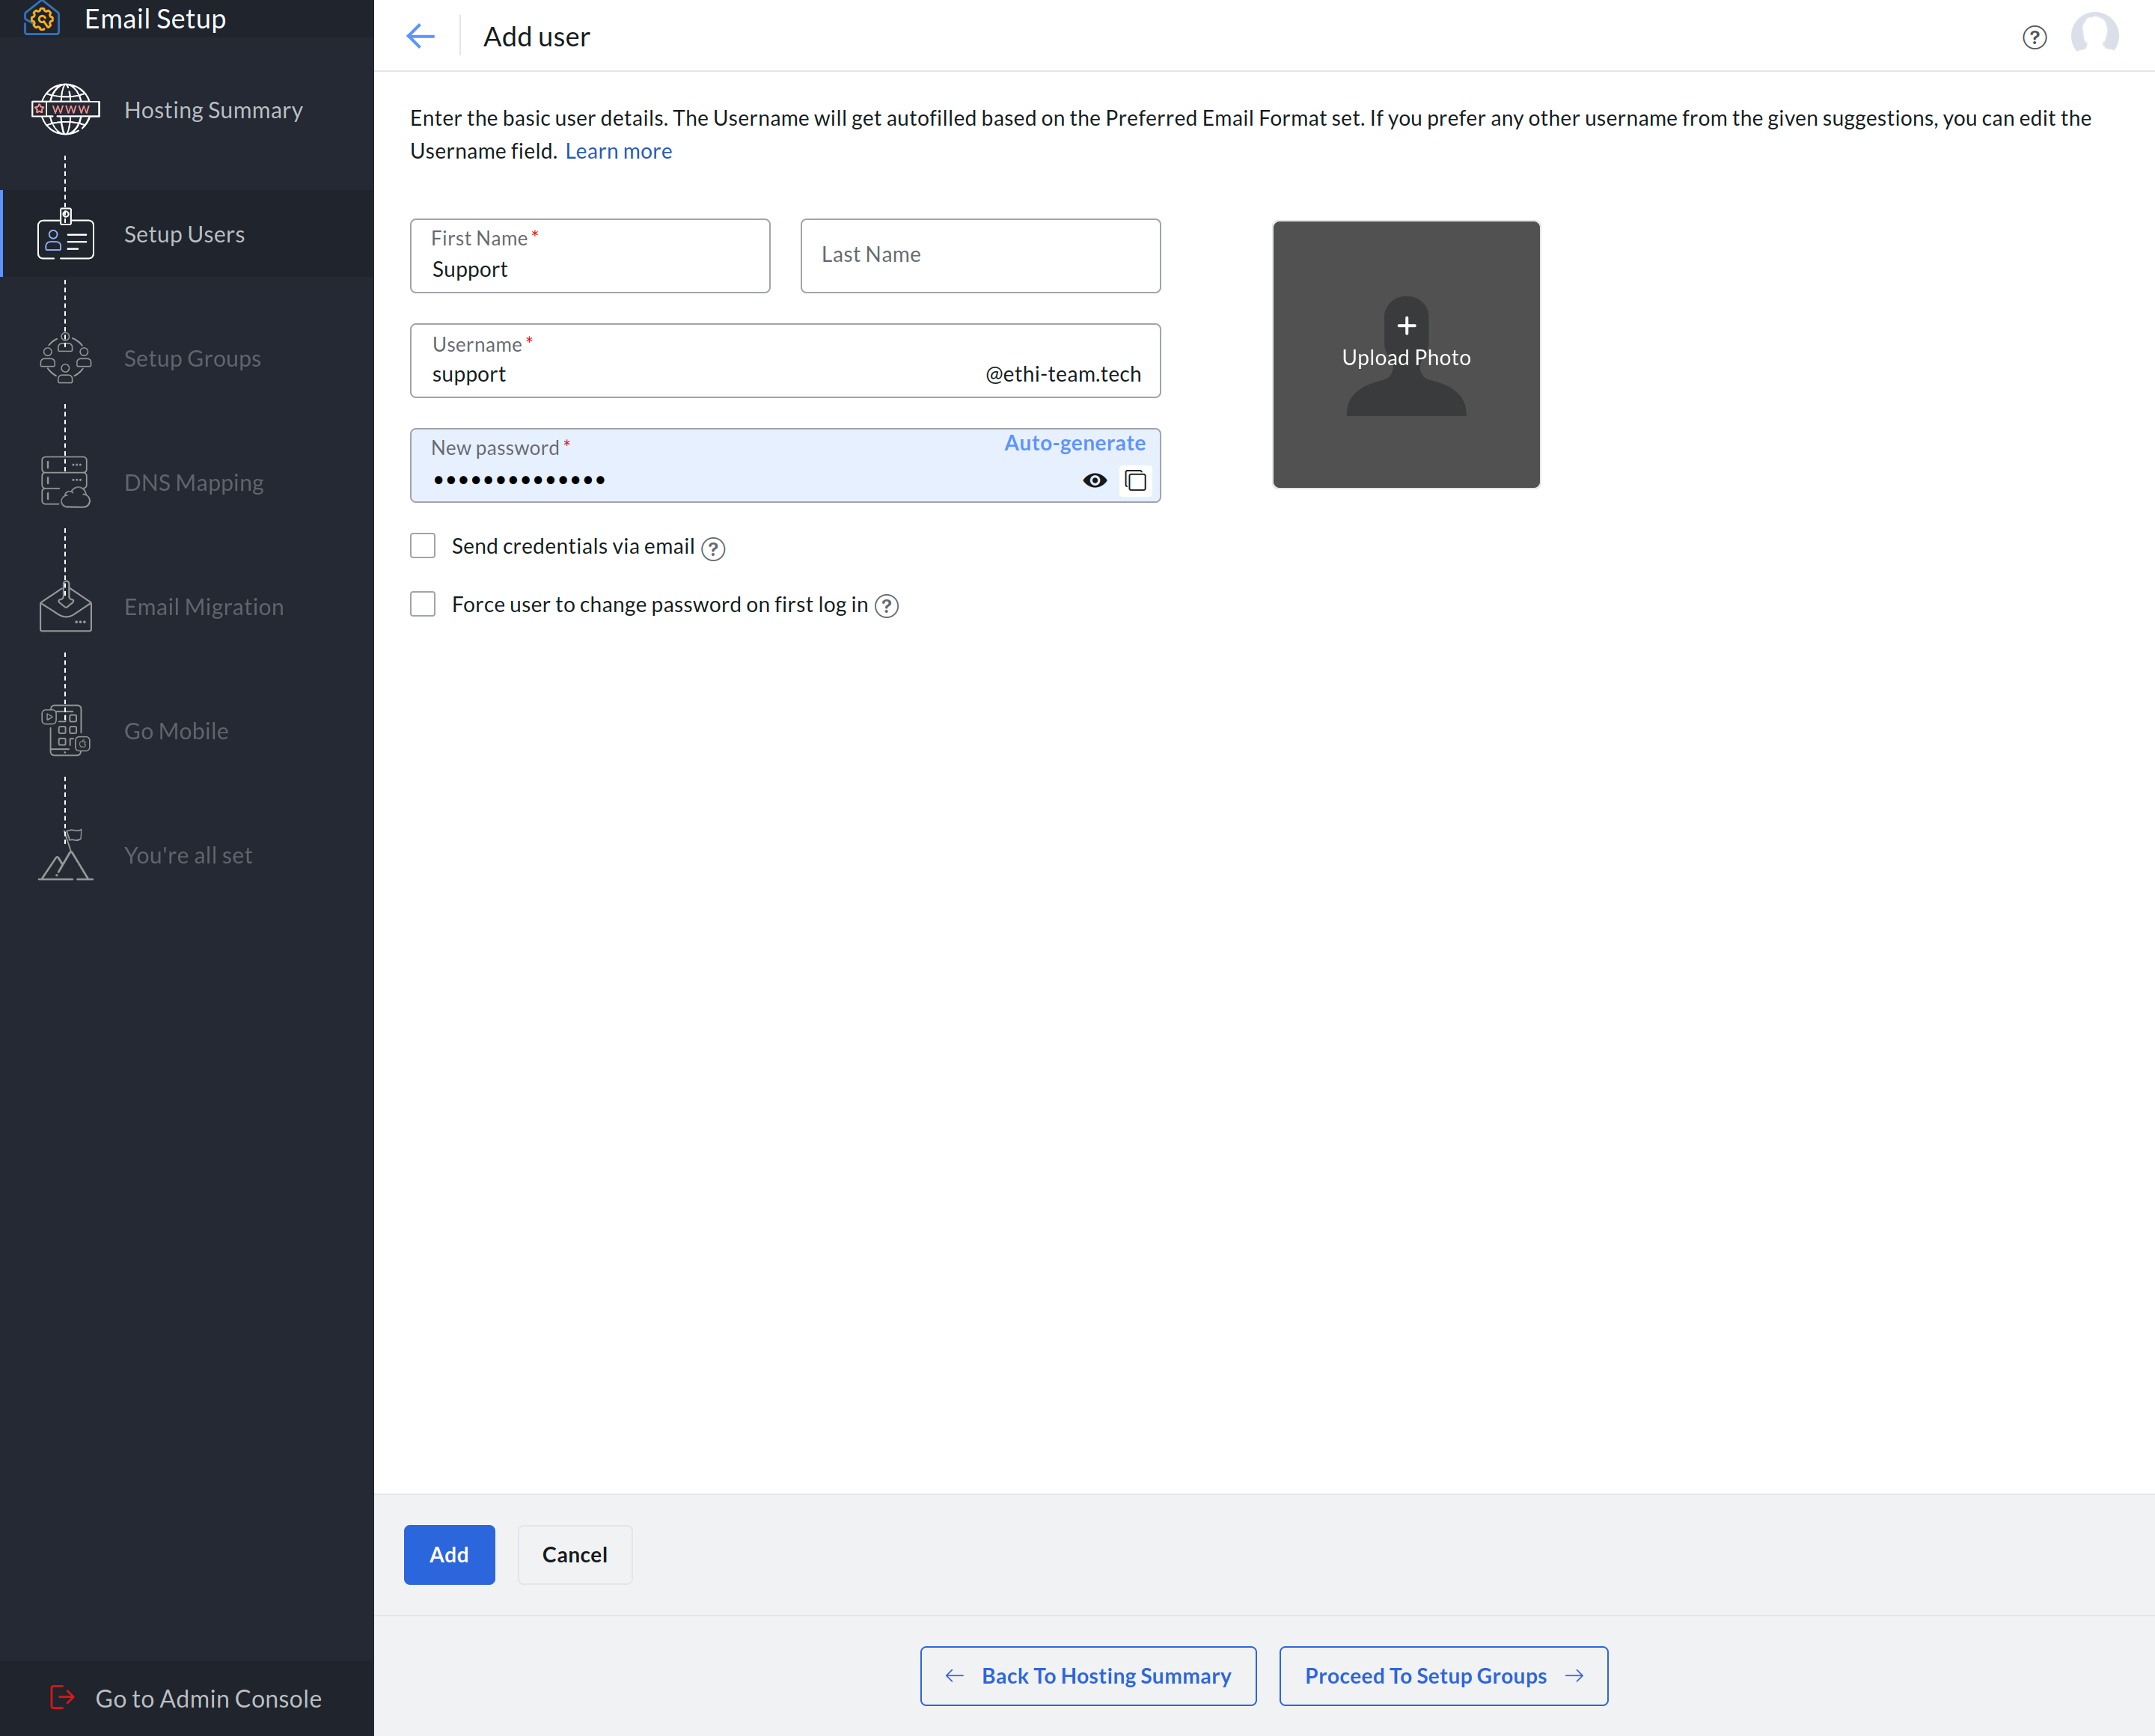Click help icon beside Send credentials
This screenshot has width=2155, height=1736.
[713, 548]
